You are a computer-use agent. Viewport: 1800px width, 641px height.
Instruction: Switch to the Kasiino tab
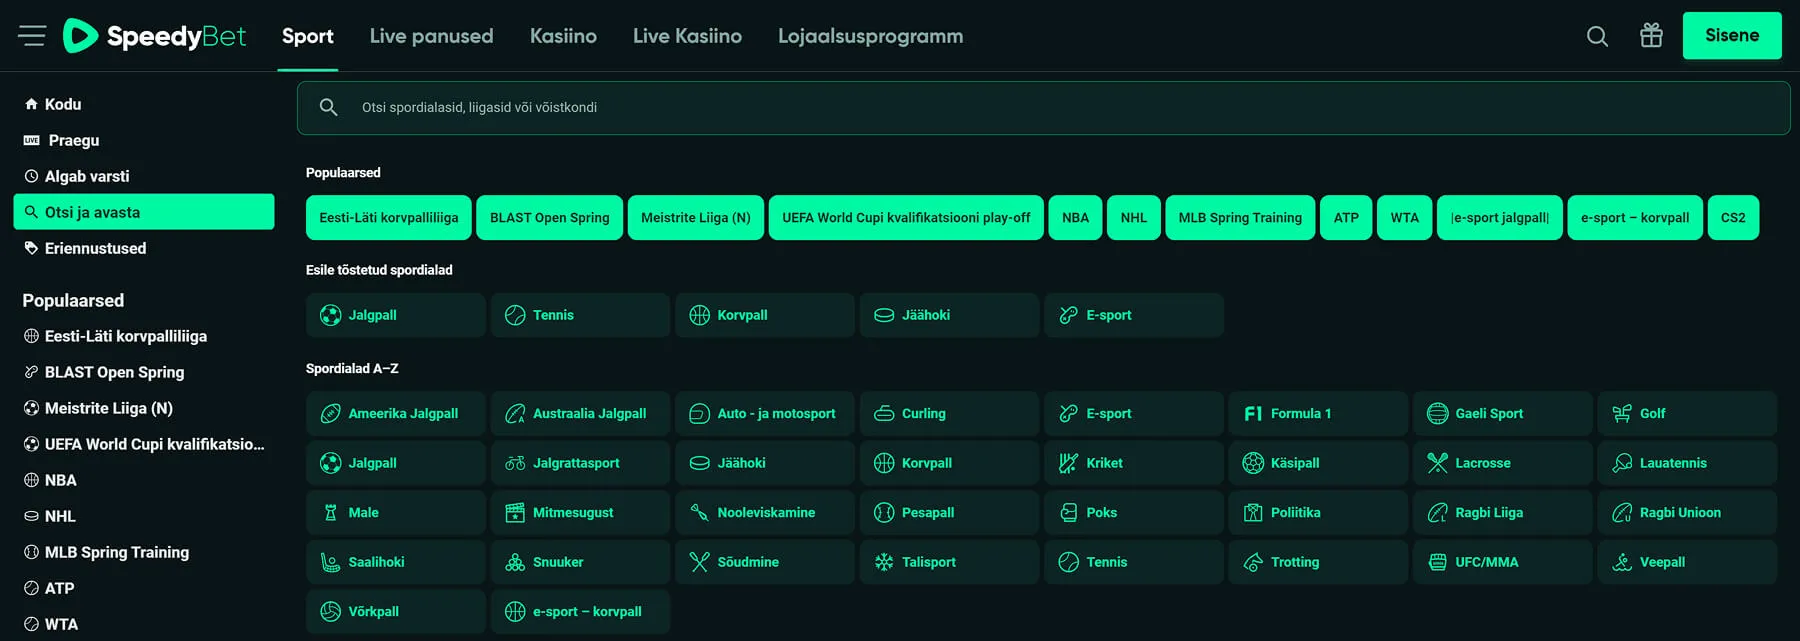click(x=563, y=36)
